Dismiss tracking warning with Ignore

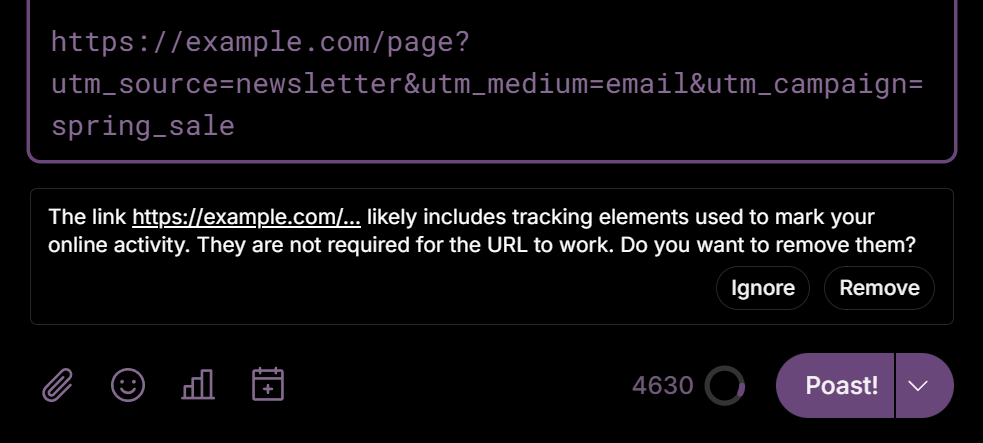[x=763, y=288]
